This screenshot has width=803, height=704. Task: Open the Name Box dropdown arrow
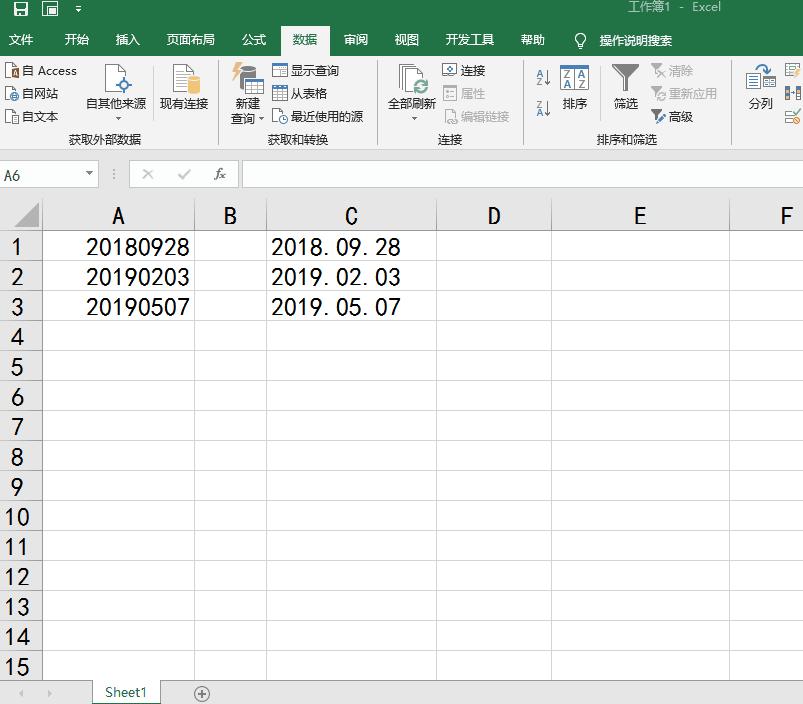pyautogui.click(x=88, y=173)
